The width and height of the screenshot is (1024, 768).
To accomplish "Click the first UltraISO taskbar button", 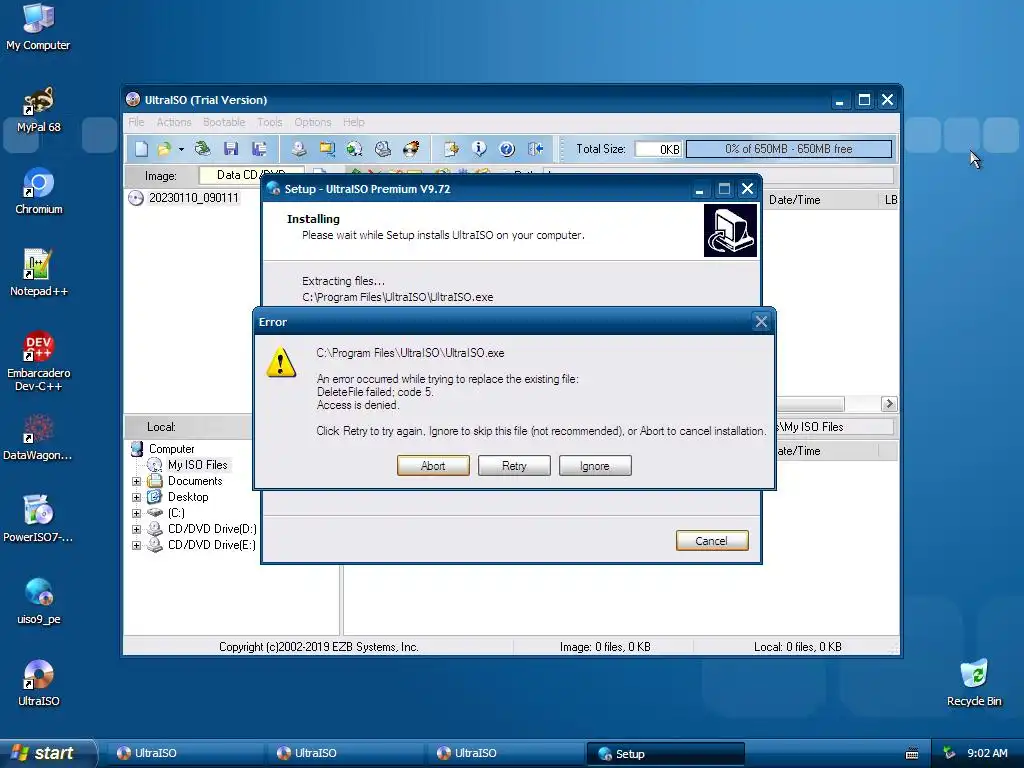I will pyautogui.click(x=185, y=754).
